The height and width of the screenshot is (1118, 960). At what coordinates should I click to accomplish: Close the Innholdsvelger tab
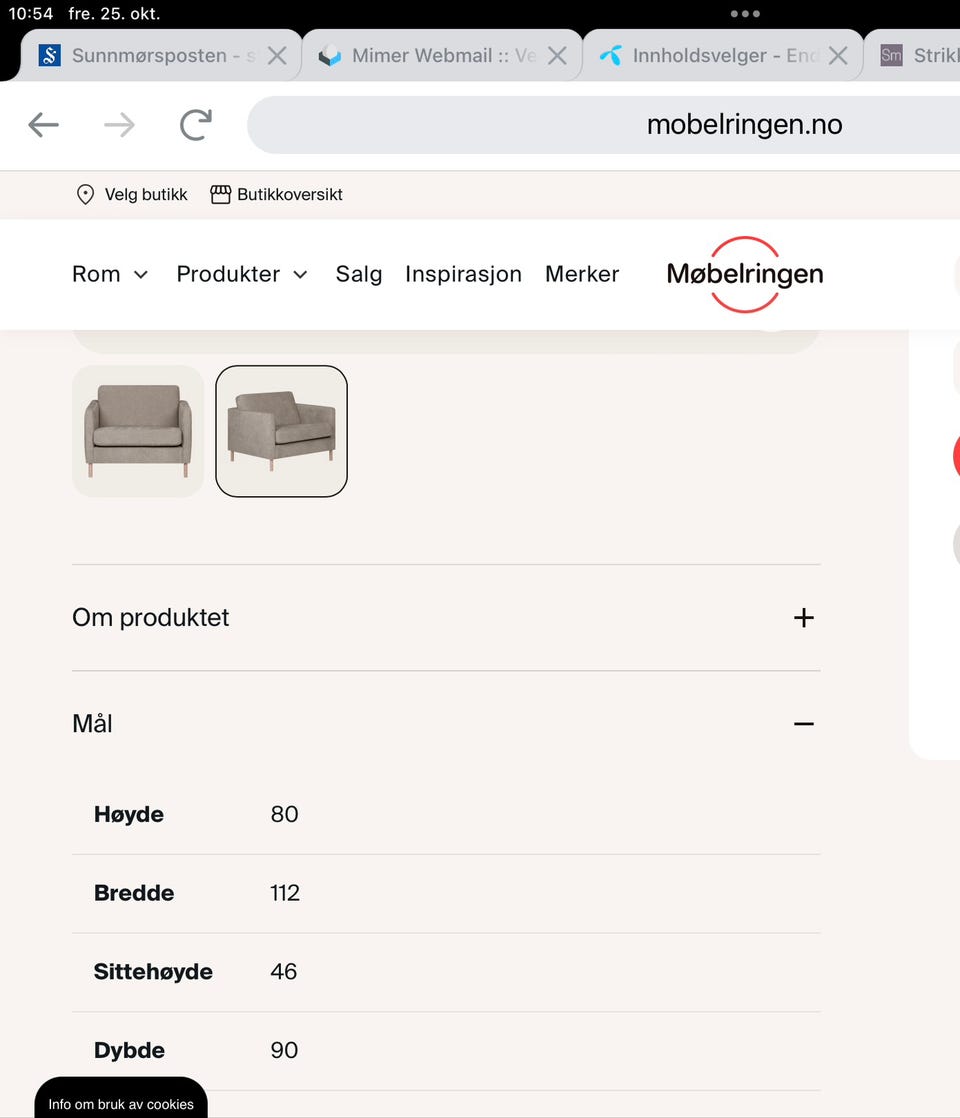838,56
